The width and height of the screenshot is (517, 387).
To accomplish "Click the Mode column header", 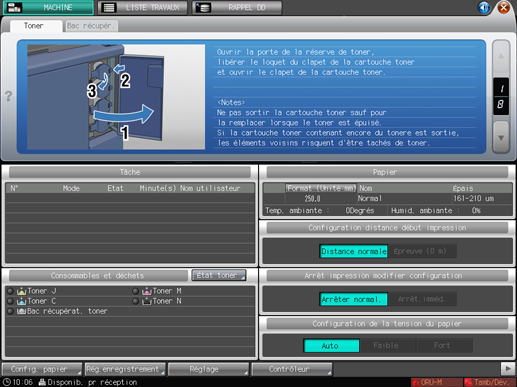I will [71, 188].
